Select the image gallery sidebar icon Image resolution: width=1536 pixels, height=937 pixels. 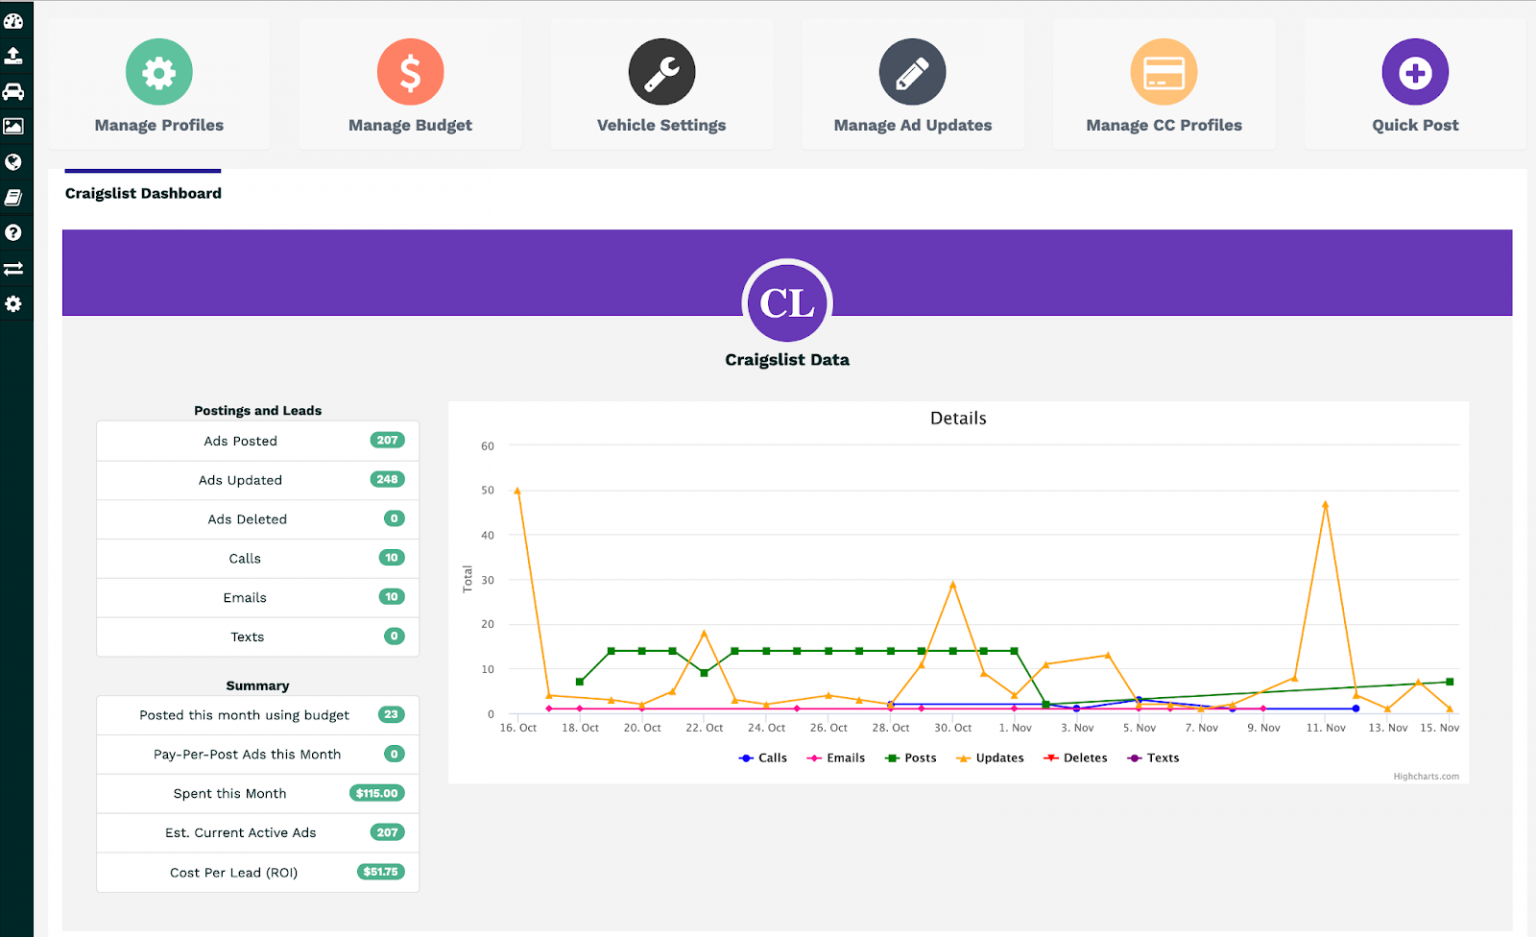coord(13,126)
